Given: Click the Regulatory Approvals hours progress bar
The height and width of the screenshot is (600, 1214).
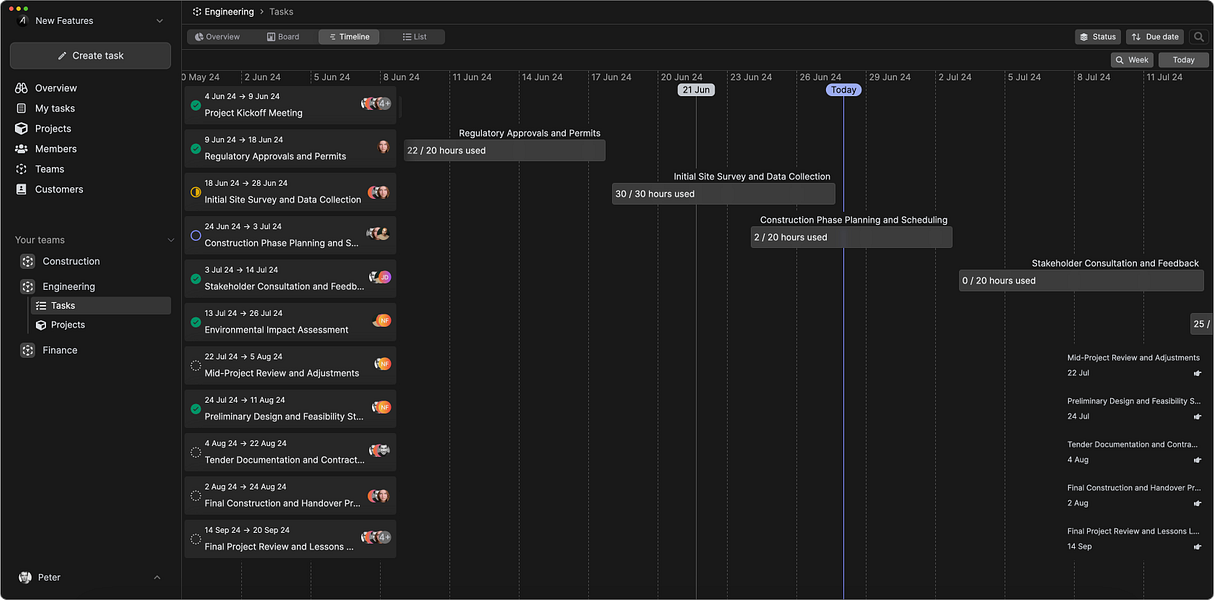Looking at the screenshot, I should point(505,150).
